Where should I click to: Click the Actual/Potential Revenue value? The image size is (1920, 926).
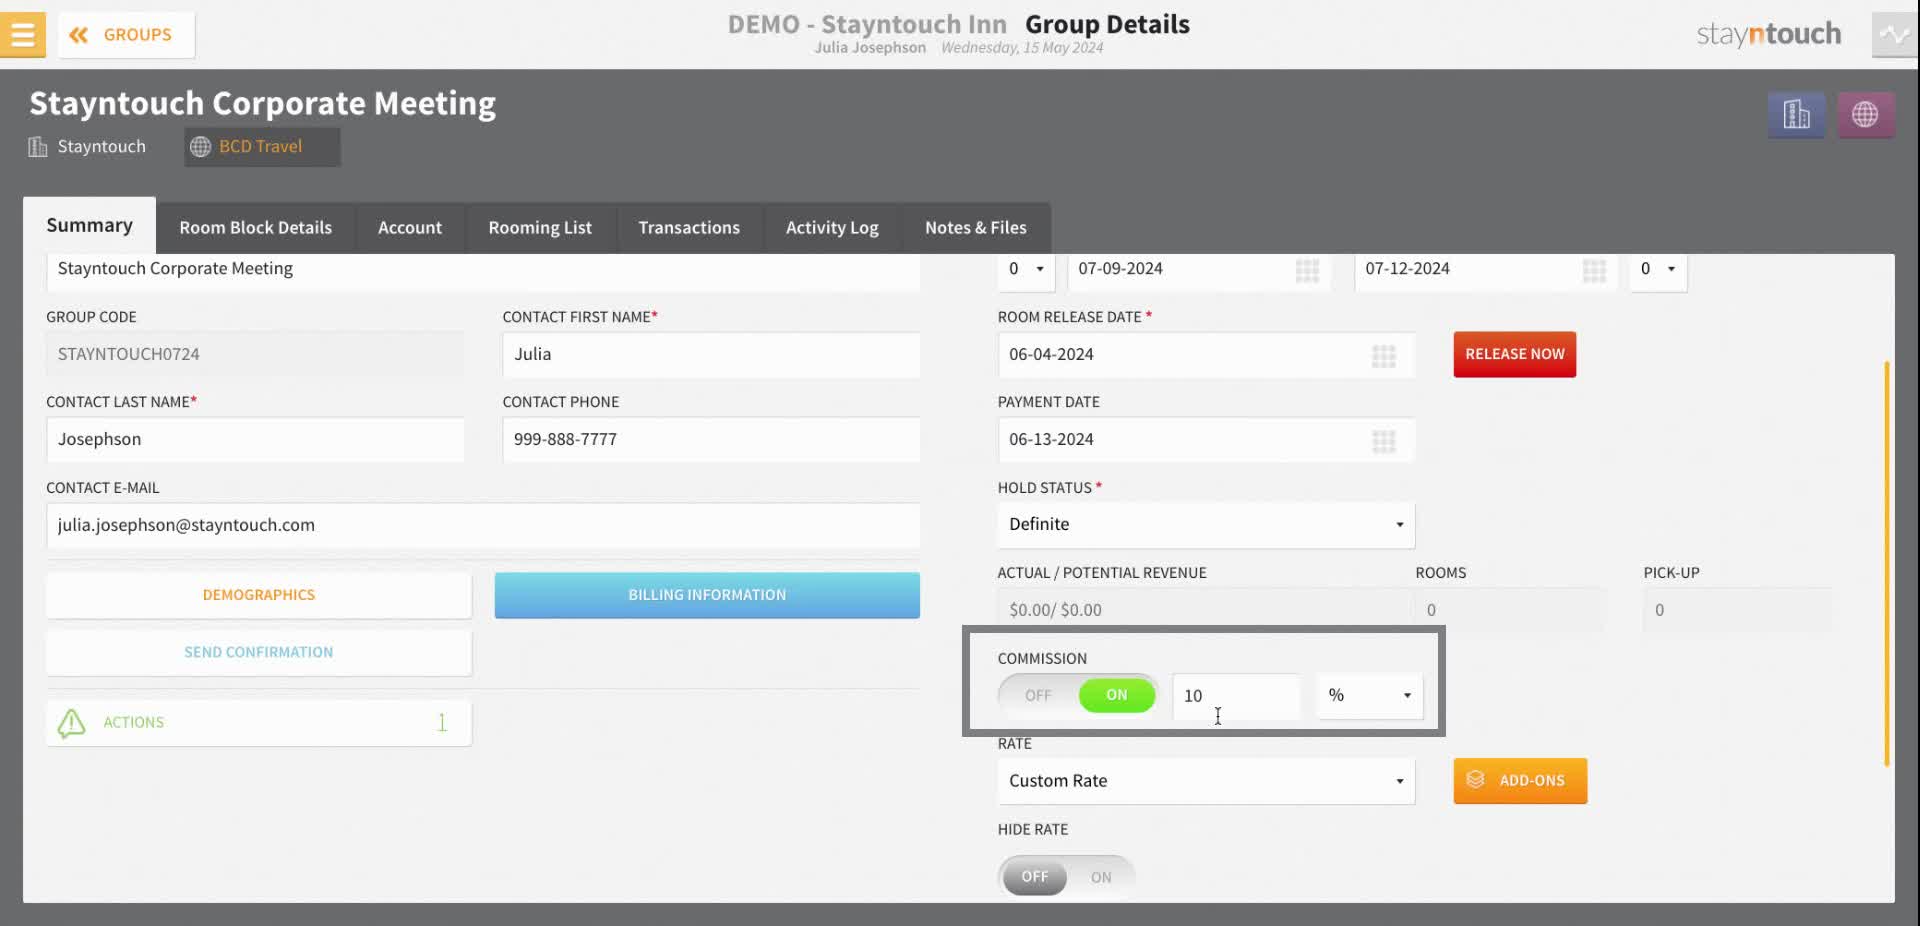pyautogui.click(x=1204, y=610)
